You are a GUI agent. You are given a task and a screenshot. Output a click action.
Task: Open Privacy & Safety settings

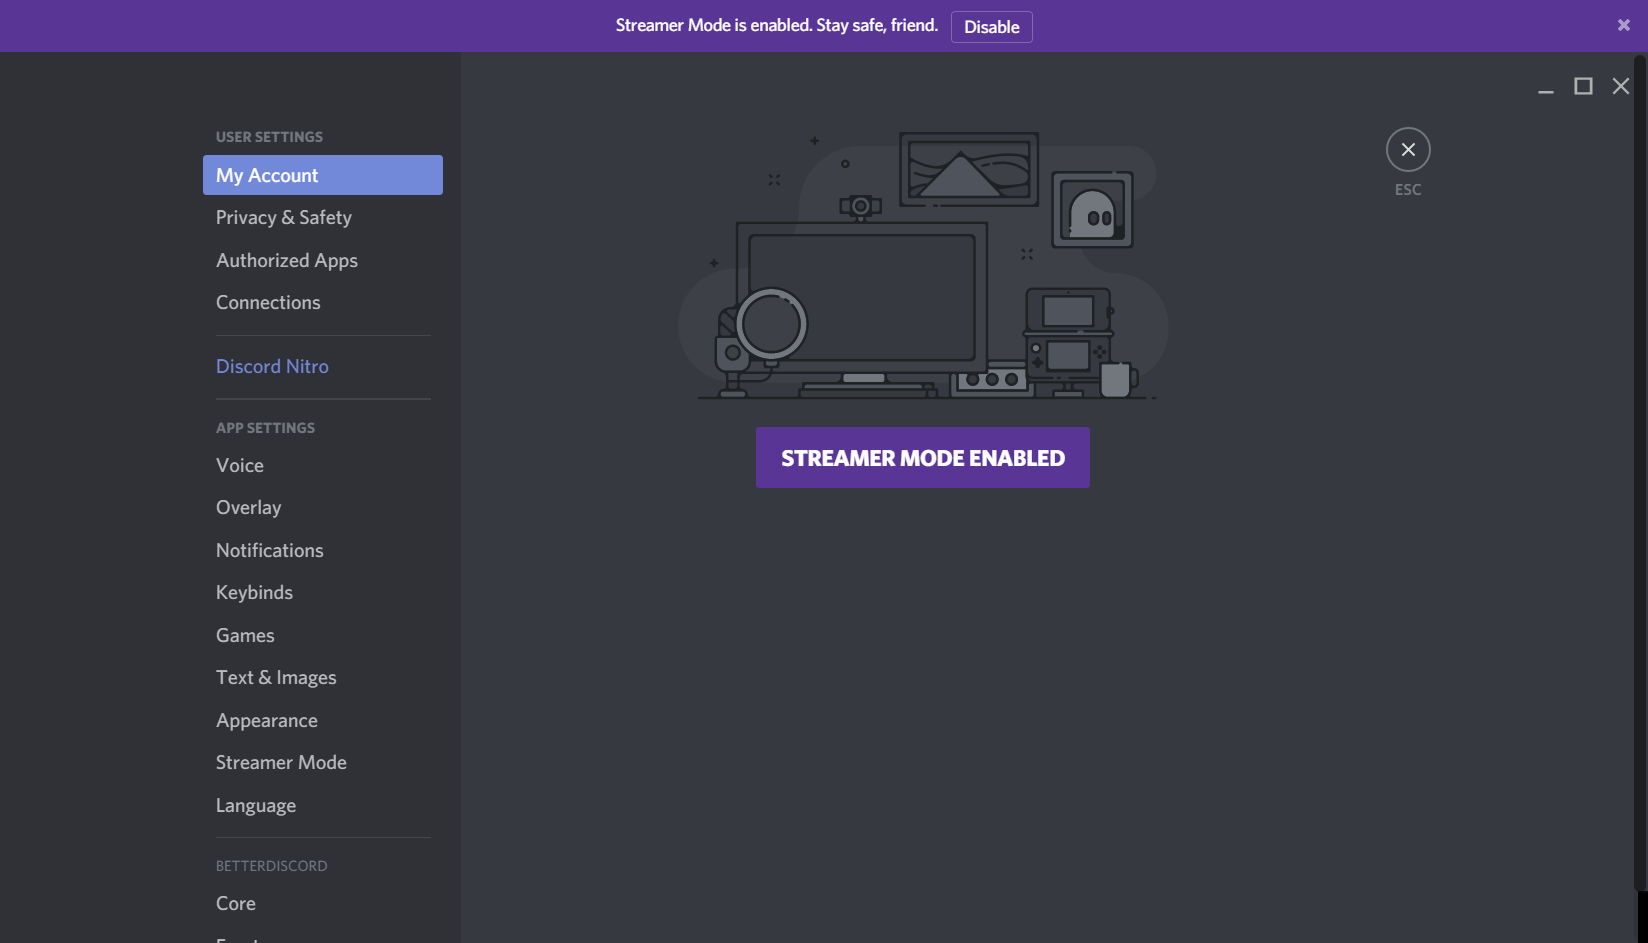[x=284, y=218]
